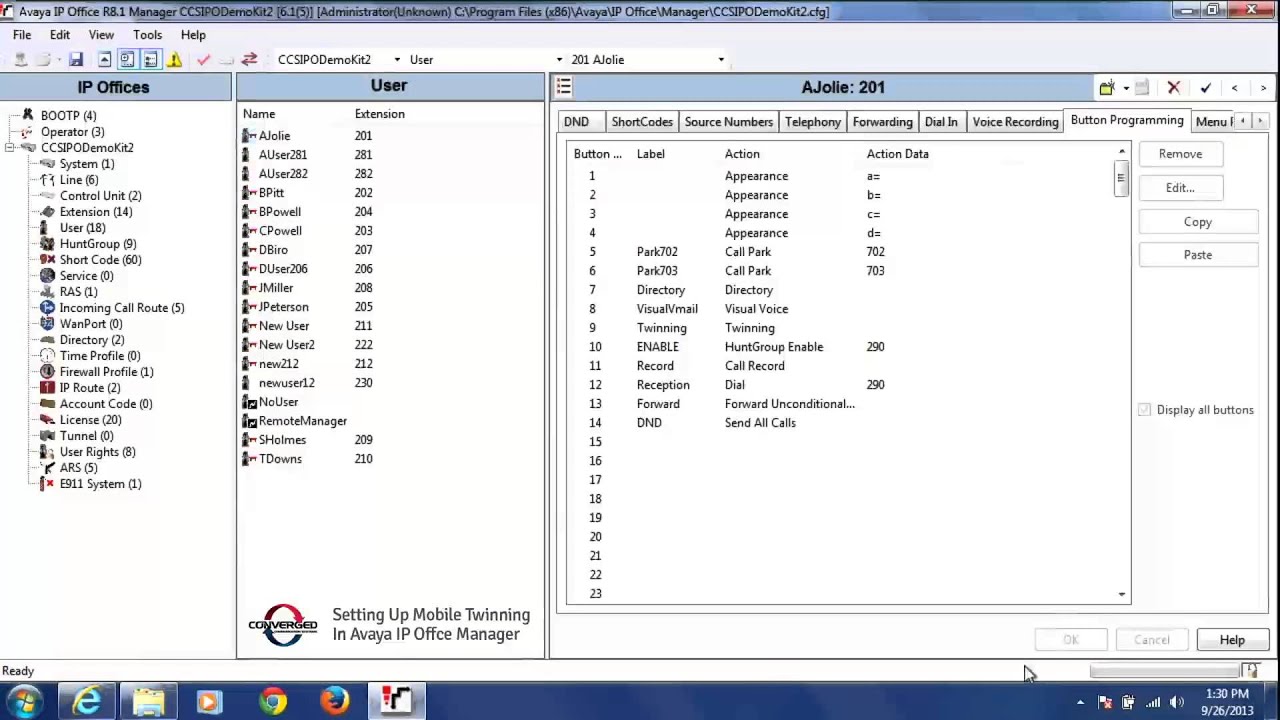The width and height of the screenshot is (1280, 720).
Task: Click the Remove button
Action: tap(1180, 154)
